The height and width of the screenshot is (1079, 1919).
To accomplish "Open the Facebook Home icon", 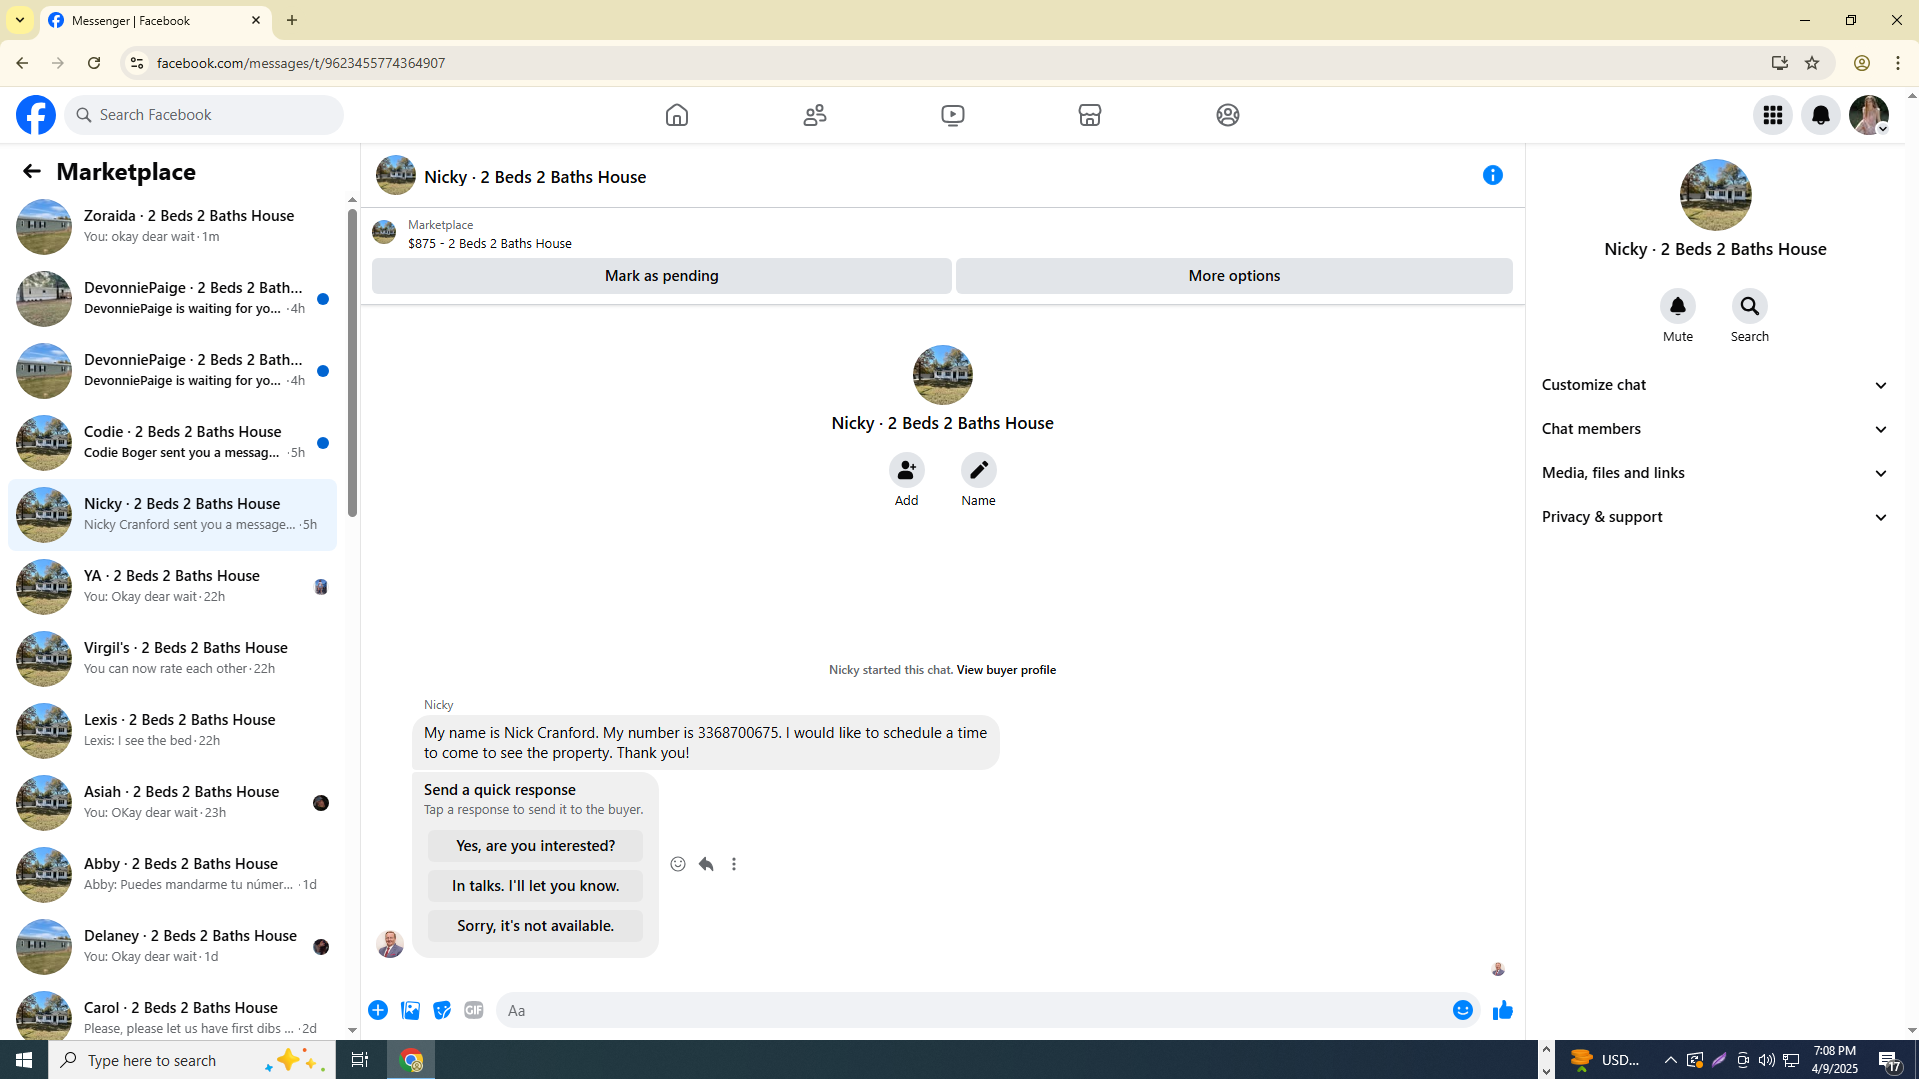I will pos(677,115).
